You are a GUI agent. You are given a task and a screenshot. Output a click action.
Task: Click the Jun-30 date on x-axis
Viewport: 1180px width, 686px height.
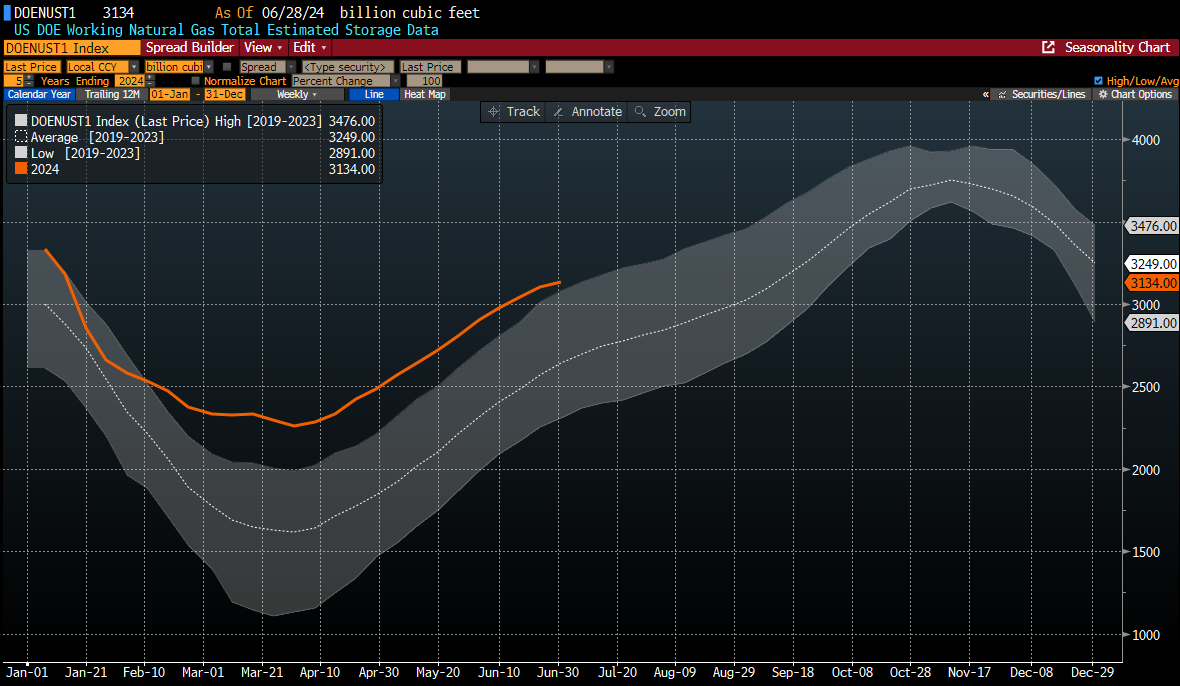558,672
